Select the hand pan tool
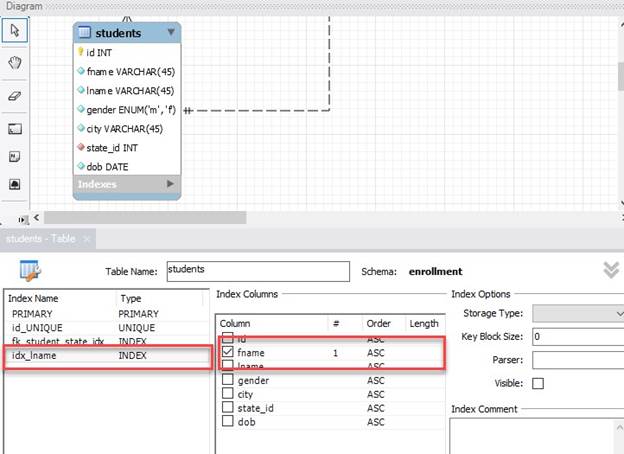The height and width of the screenshot is (454, 624). (x=15, y=62)
